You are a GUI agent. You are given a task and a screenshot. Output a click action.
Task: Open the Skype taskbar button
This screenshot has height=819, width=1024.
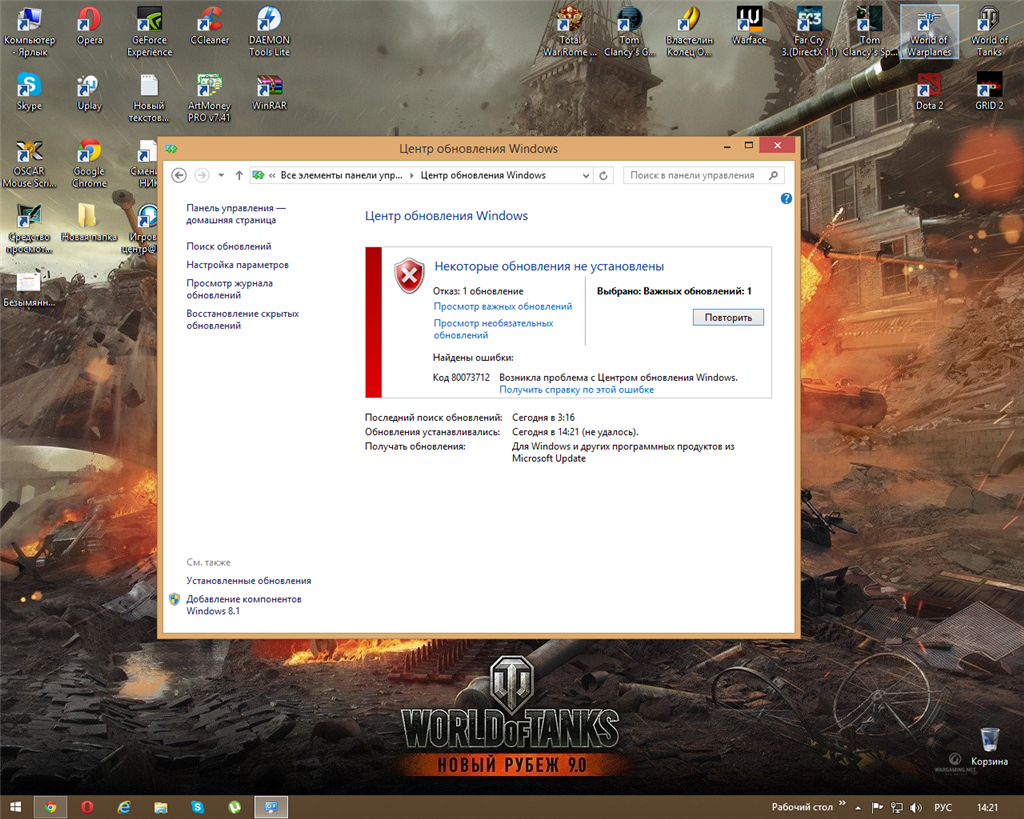[197, 807]
